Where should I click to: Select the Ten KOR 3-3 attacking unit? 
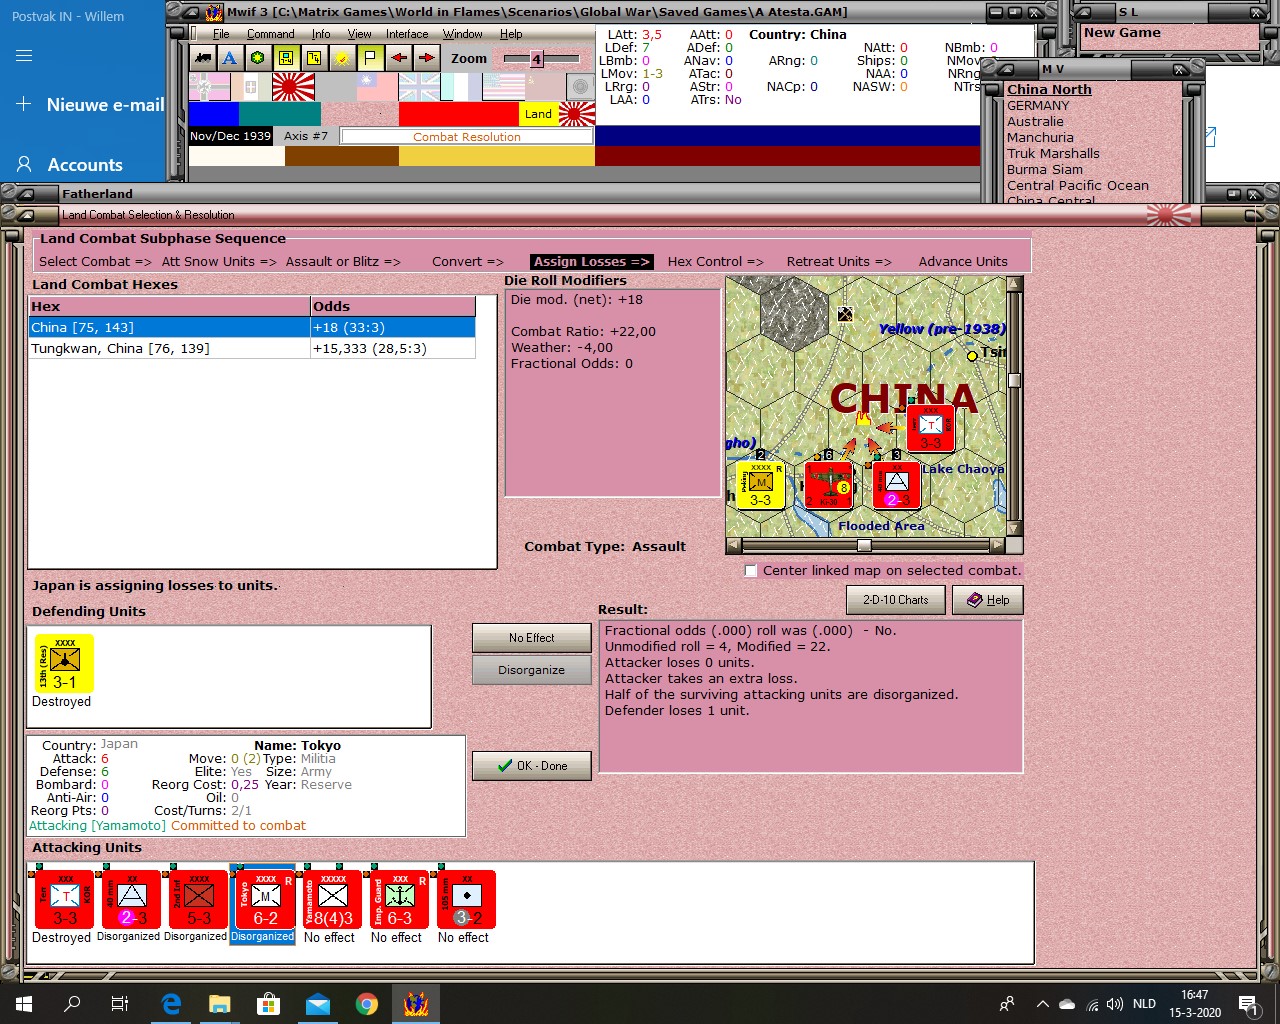(x=64, y=899)
